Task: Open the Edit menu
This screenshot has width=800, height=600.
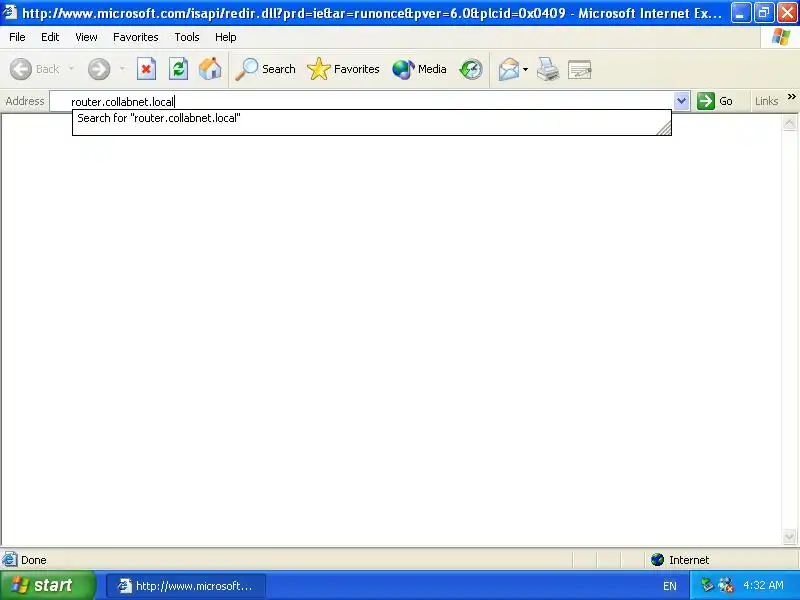Action: [50, 37]
